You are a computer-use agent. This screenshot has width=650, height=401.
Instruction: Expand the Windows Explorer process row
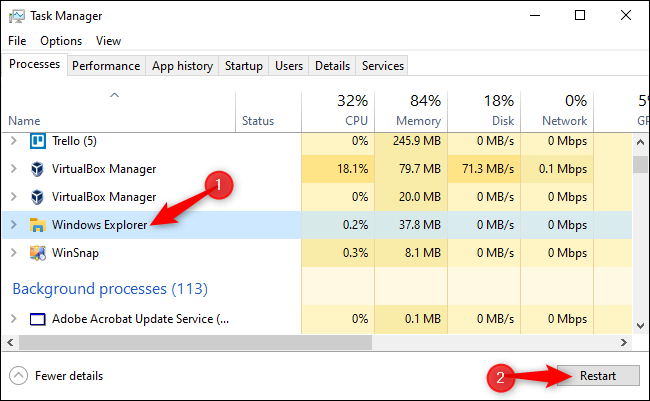[13, 225]
